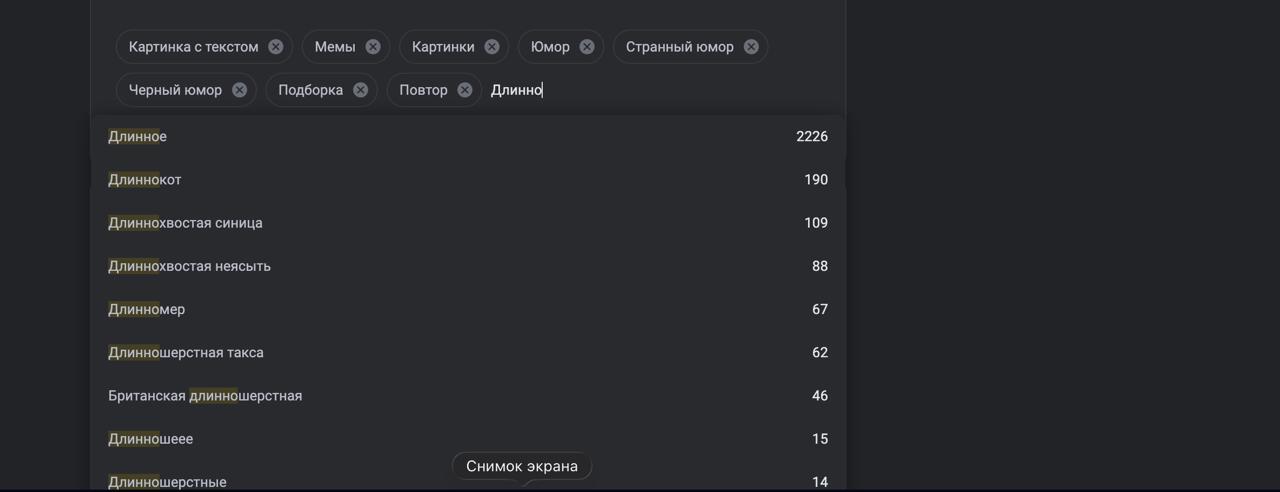Pick 'Длиннохвостая синица' suggestion
Image resolution: width=1280 pixels, height=492 pixels.
point(468,223)
